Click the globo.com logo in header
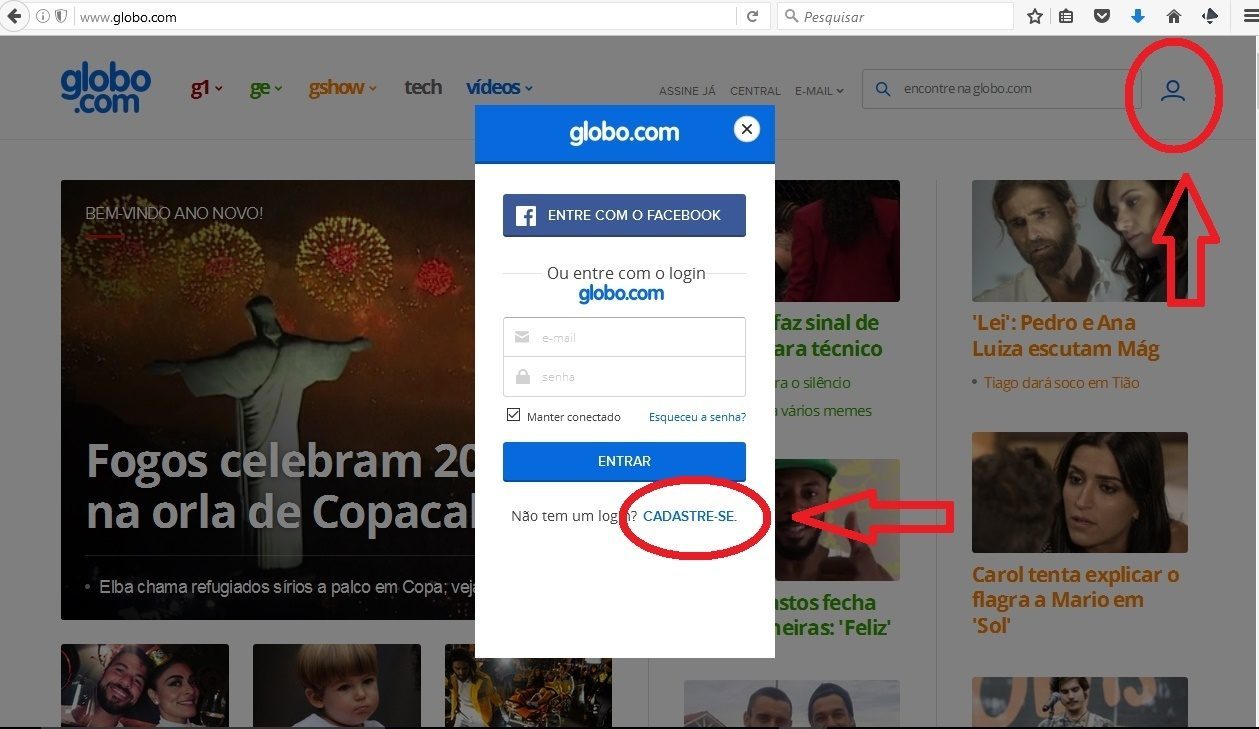Screen dimensions: 1259x729 [105, 88]
